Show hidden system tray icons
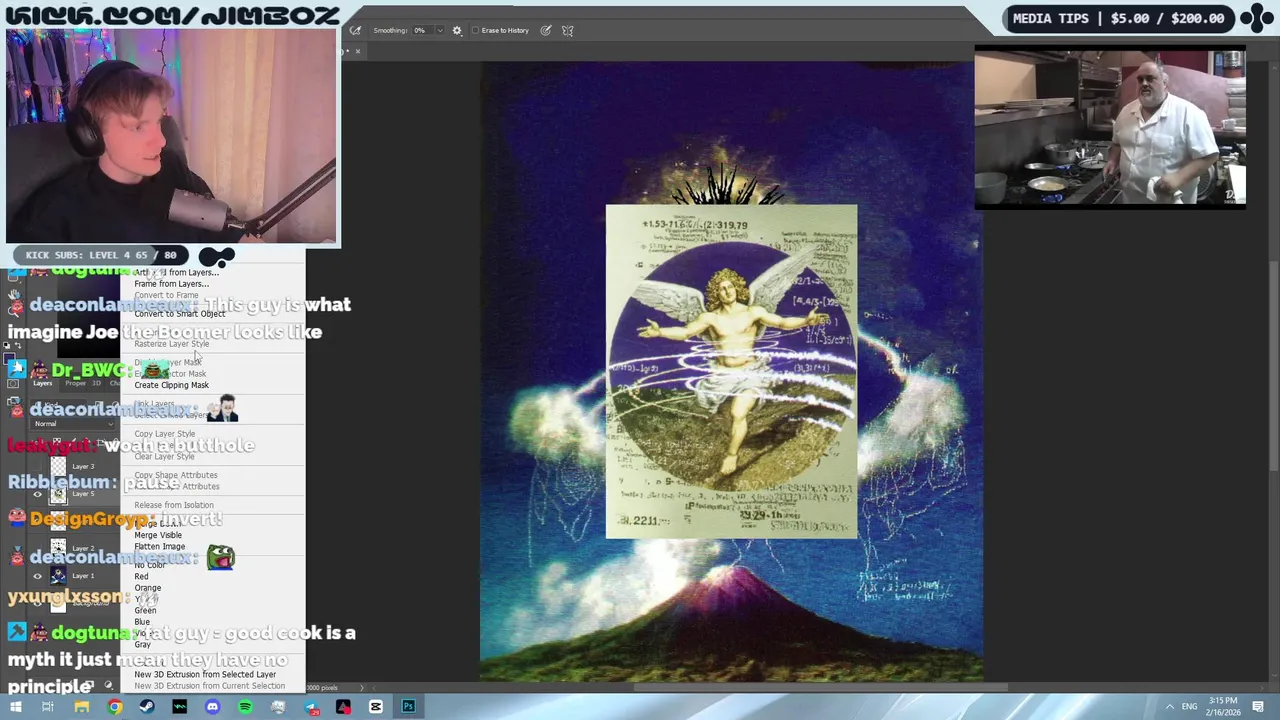 1169,707
